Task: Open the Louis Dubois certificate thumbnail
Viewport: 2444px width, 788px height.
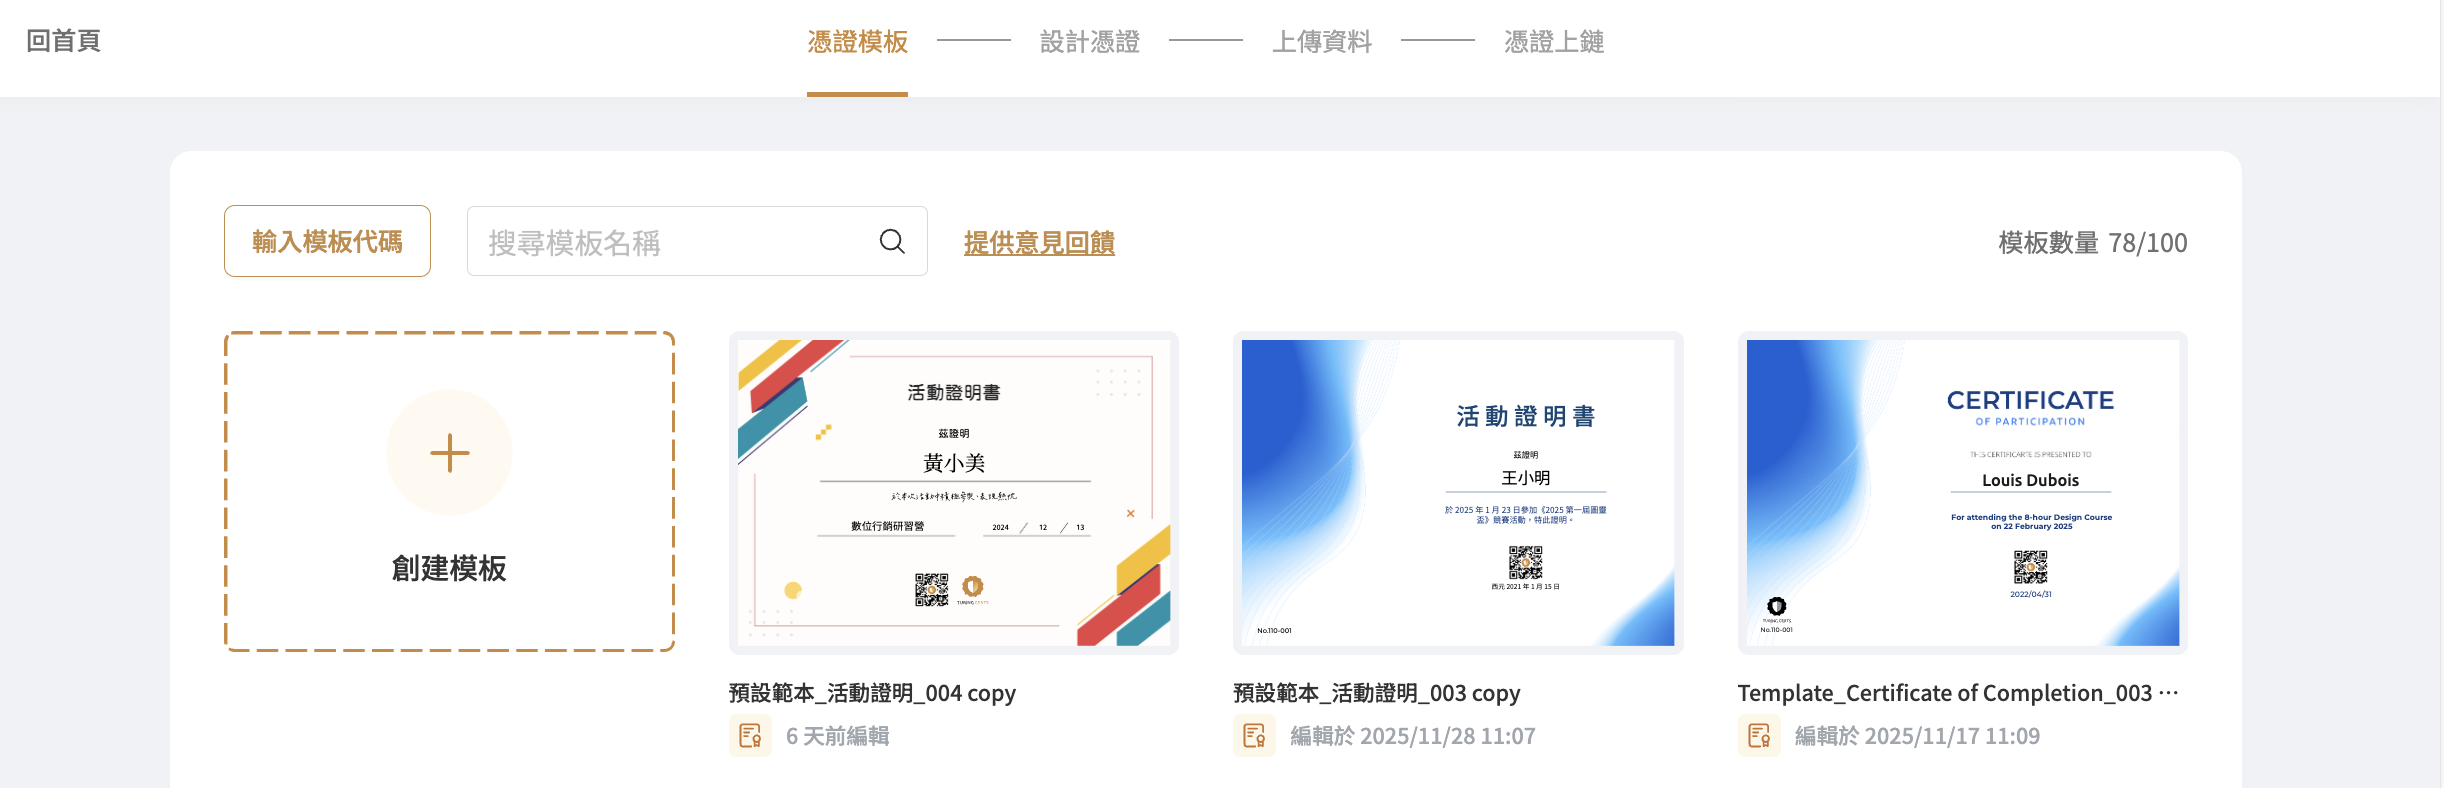Action: pos(1962,492)
